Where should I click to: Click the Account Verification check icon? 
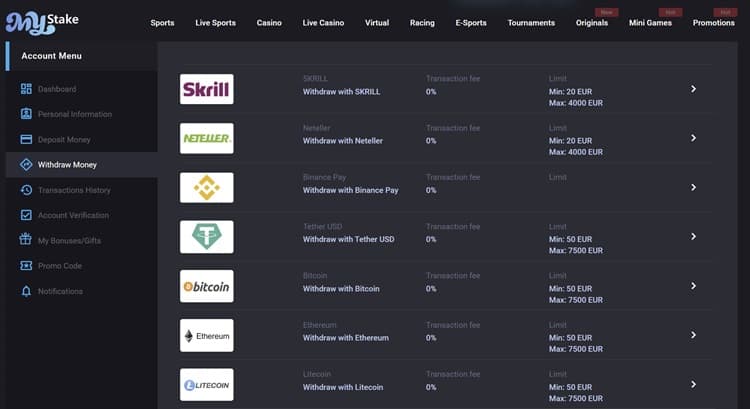(26, 215)
